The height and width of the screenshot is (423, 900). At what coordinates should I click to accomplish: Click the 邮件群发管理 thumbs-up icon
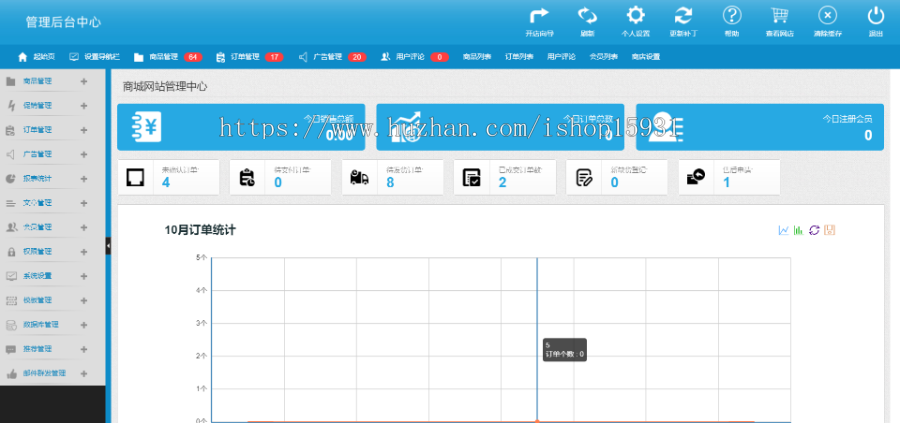pyautogui.click(x=11, y=374)
